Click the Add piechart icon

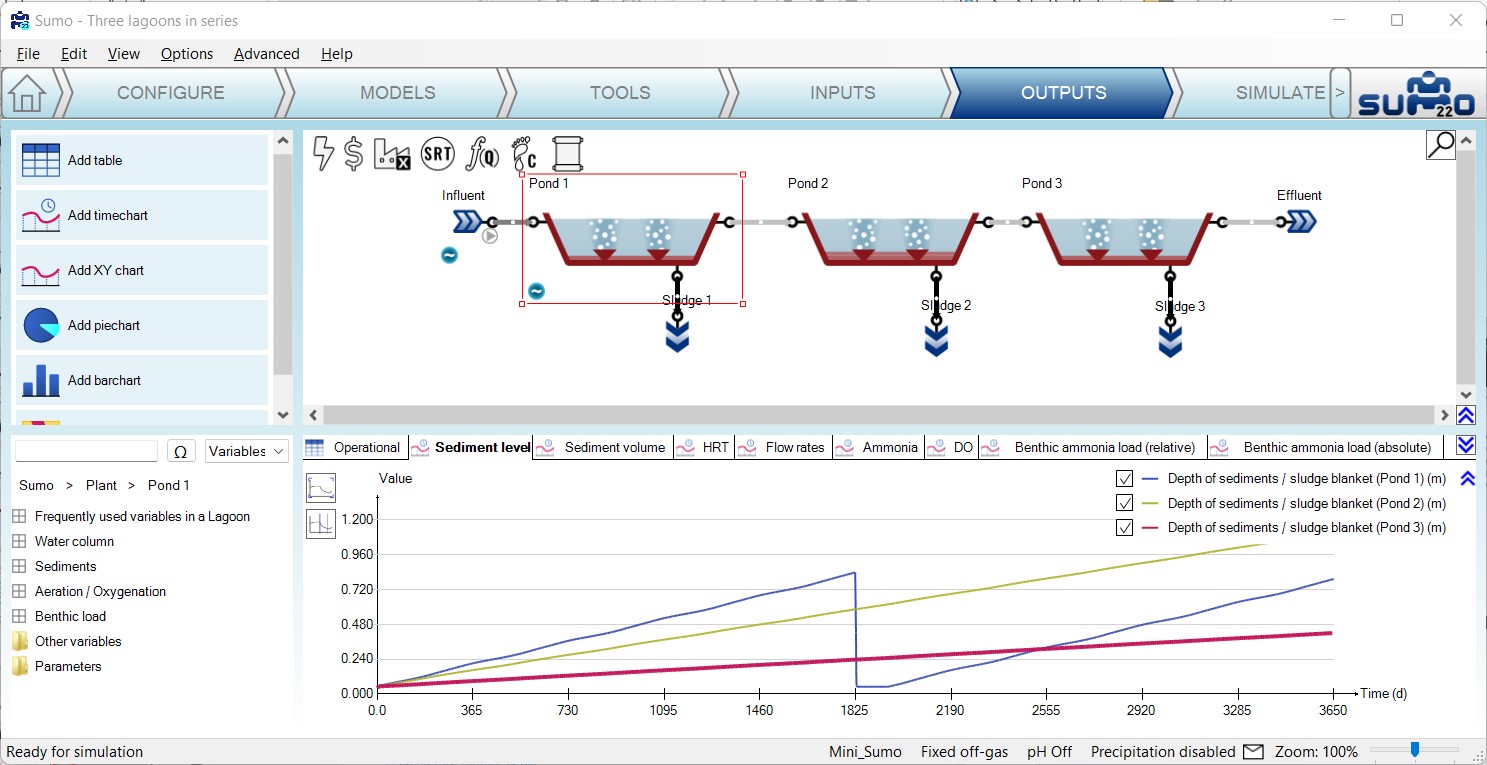[x=41, y=325]
